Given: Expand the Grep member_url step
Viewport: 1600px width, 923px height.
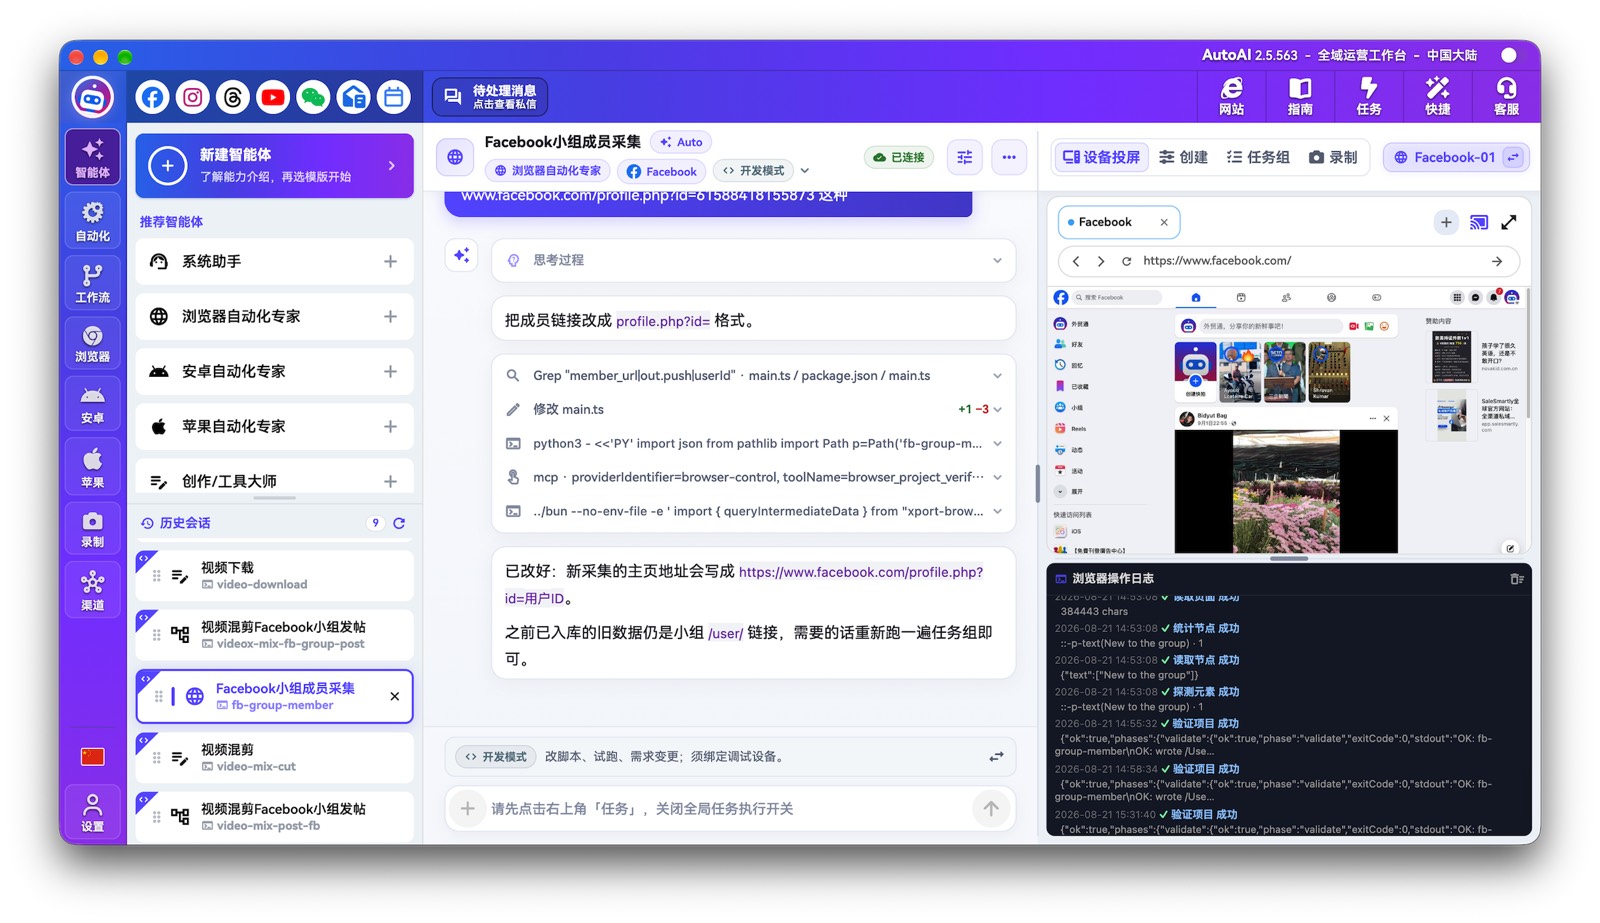Looking at the screenshot, I should tap(754, 376).
